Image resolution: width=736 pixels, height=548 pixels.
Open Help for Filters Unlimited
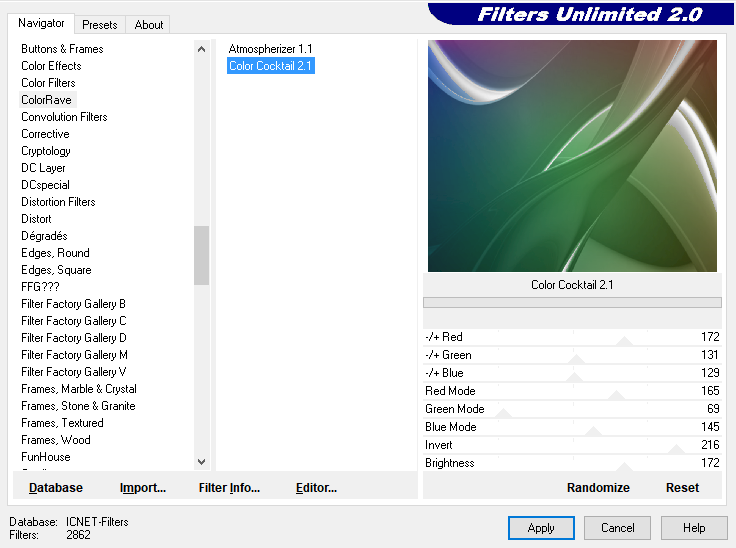(694, 528)
